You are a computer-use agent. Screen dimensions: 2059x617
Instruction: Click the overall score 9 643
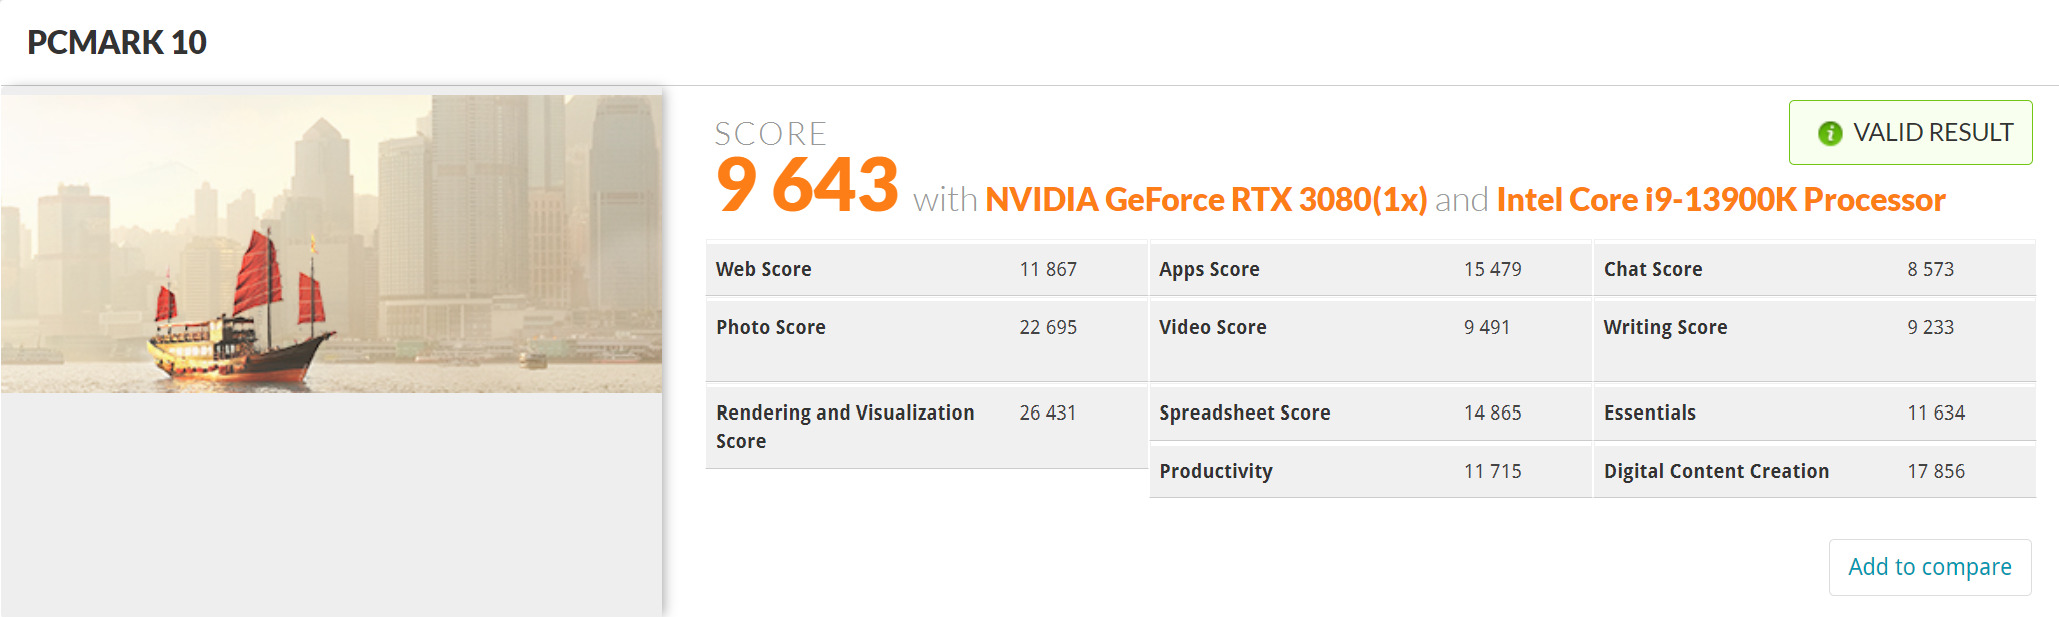pos(807,186)
